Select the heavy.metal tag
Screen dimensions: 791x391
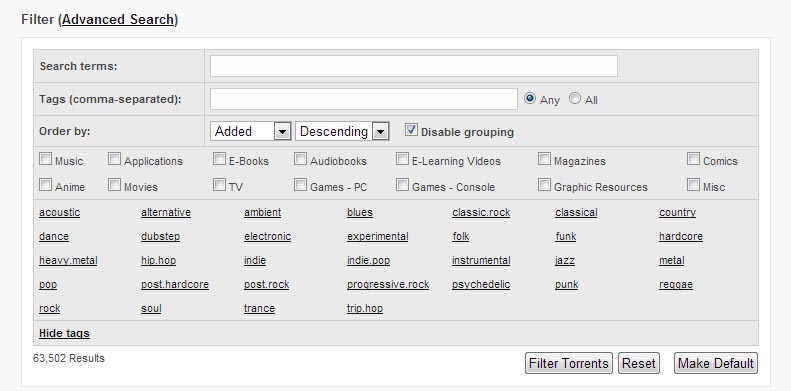68,261
